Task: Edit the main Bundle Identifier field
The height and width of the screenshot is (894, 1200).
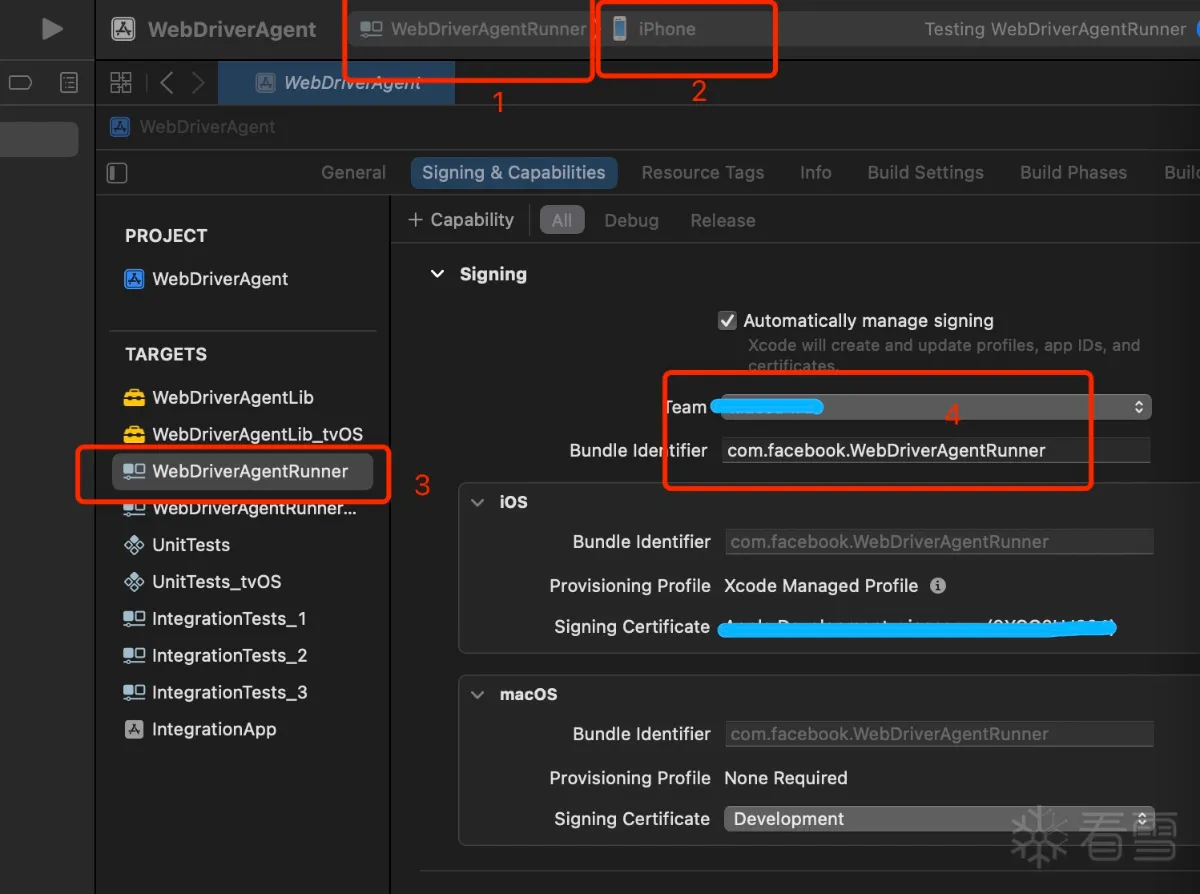Action: coord(936,450)
